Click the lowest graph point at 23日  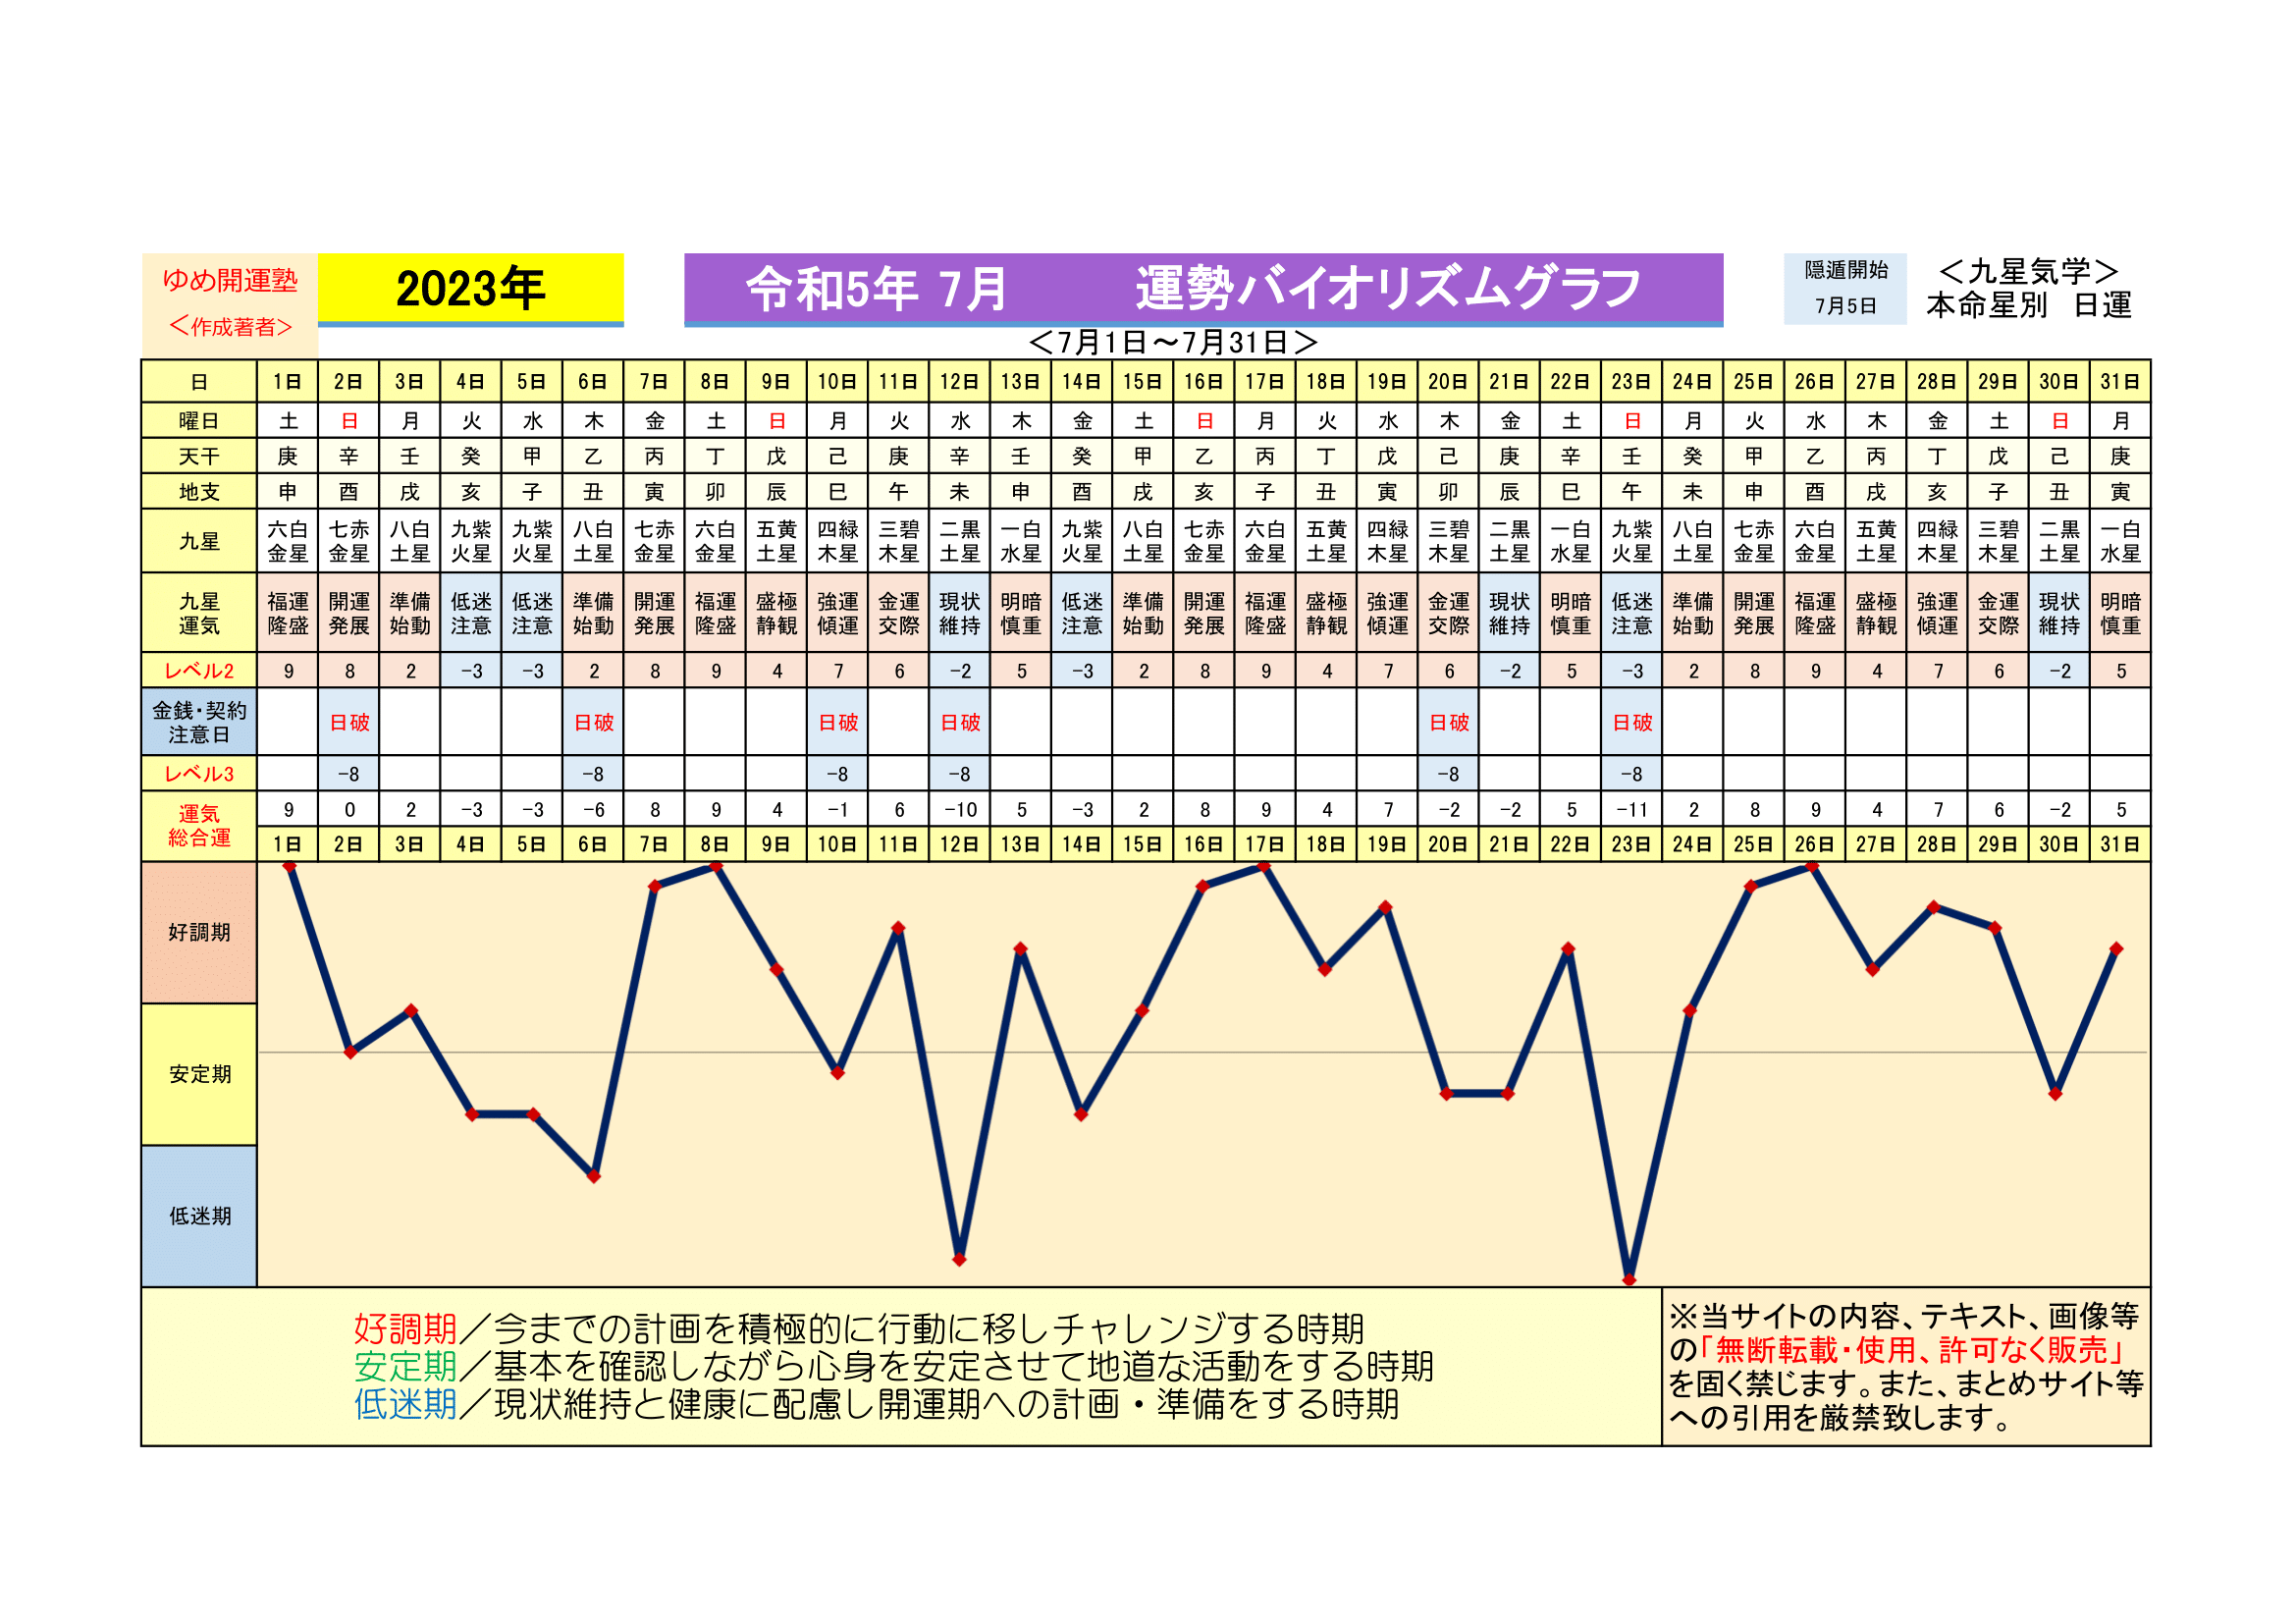(1629, 1279)
